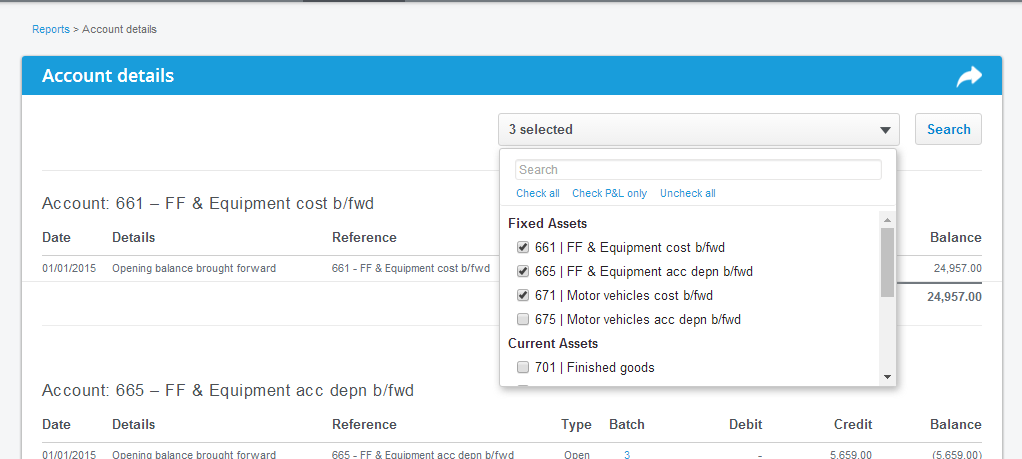This screenshot has height=459, width=1022.
Task: Click the 'Check all' link
Action: pyautogui.click(x=538, y=193)
